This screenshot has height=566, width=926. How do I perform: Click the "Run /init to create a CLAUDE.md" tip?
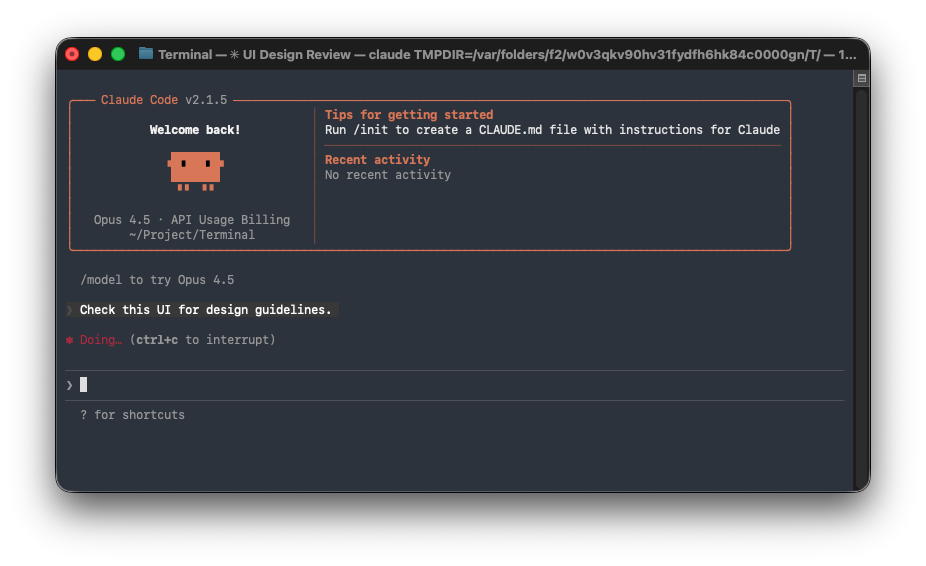[552, 130]
